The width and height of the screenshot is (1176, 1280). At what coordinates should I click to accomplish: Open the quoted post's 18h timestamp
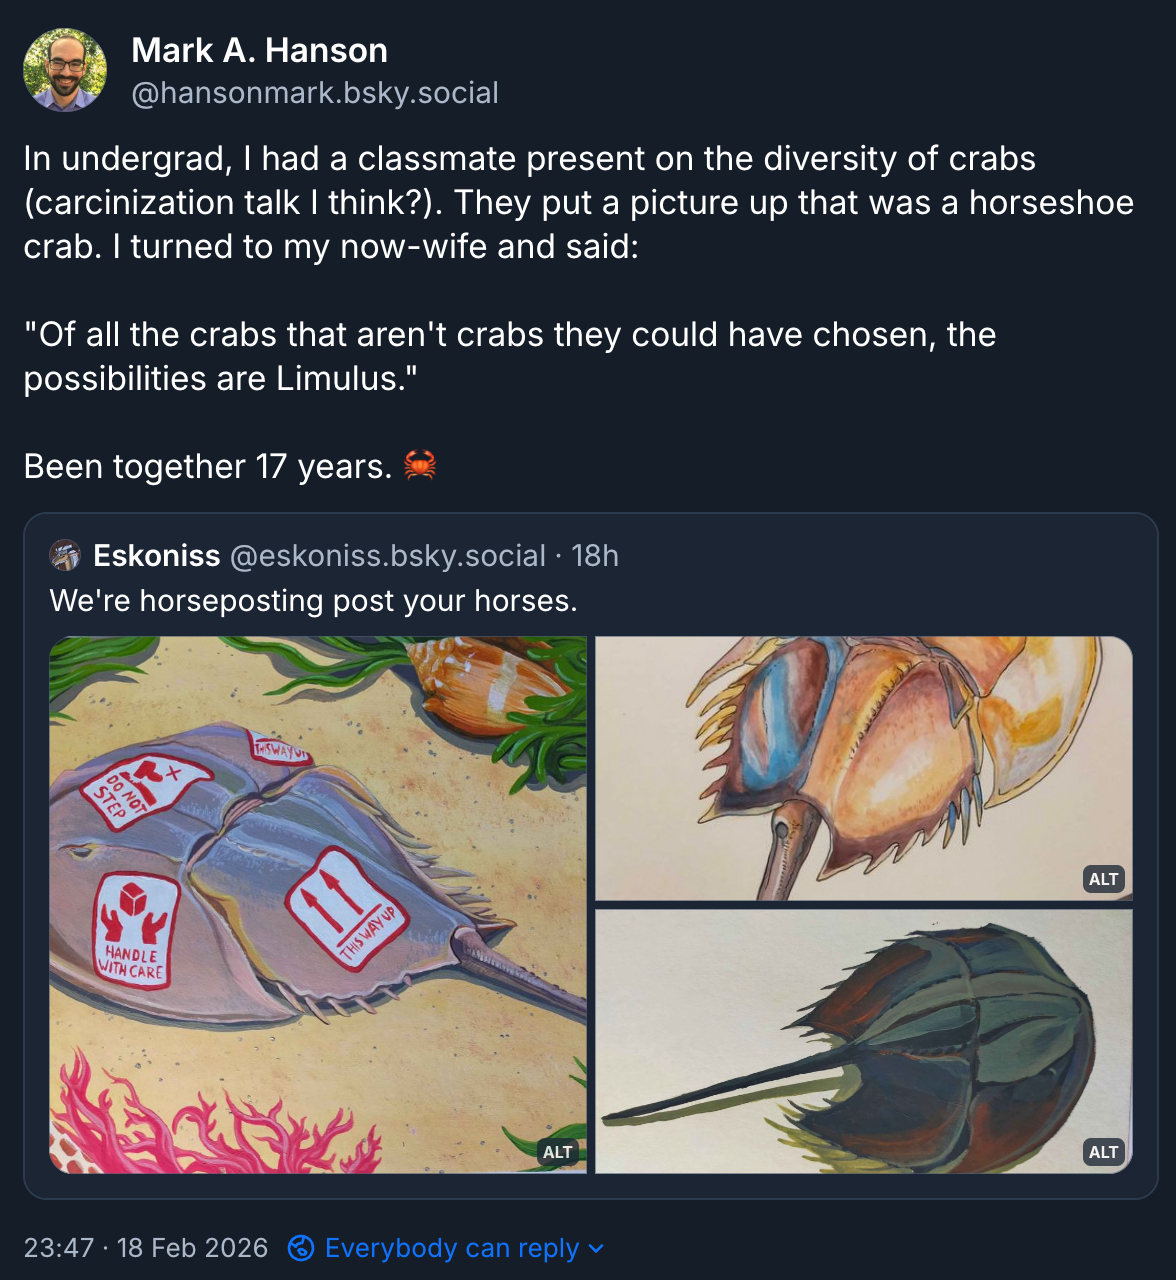[595, 555]
